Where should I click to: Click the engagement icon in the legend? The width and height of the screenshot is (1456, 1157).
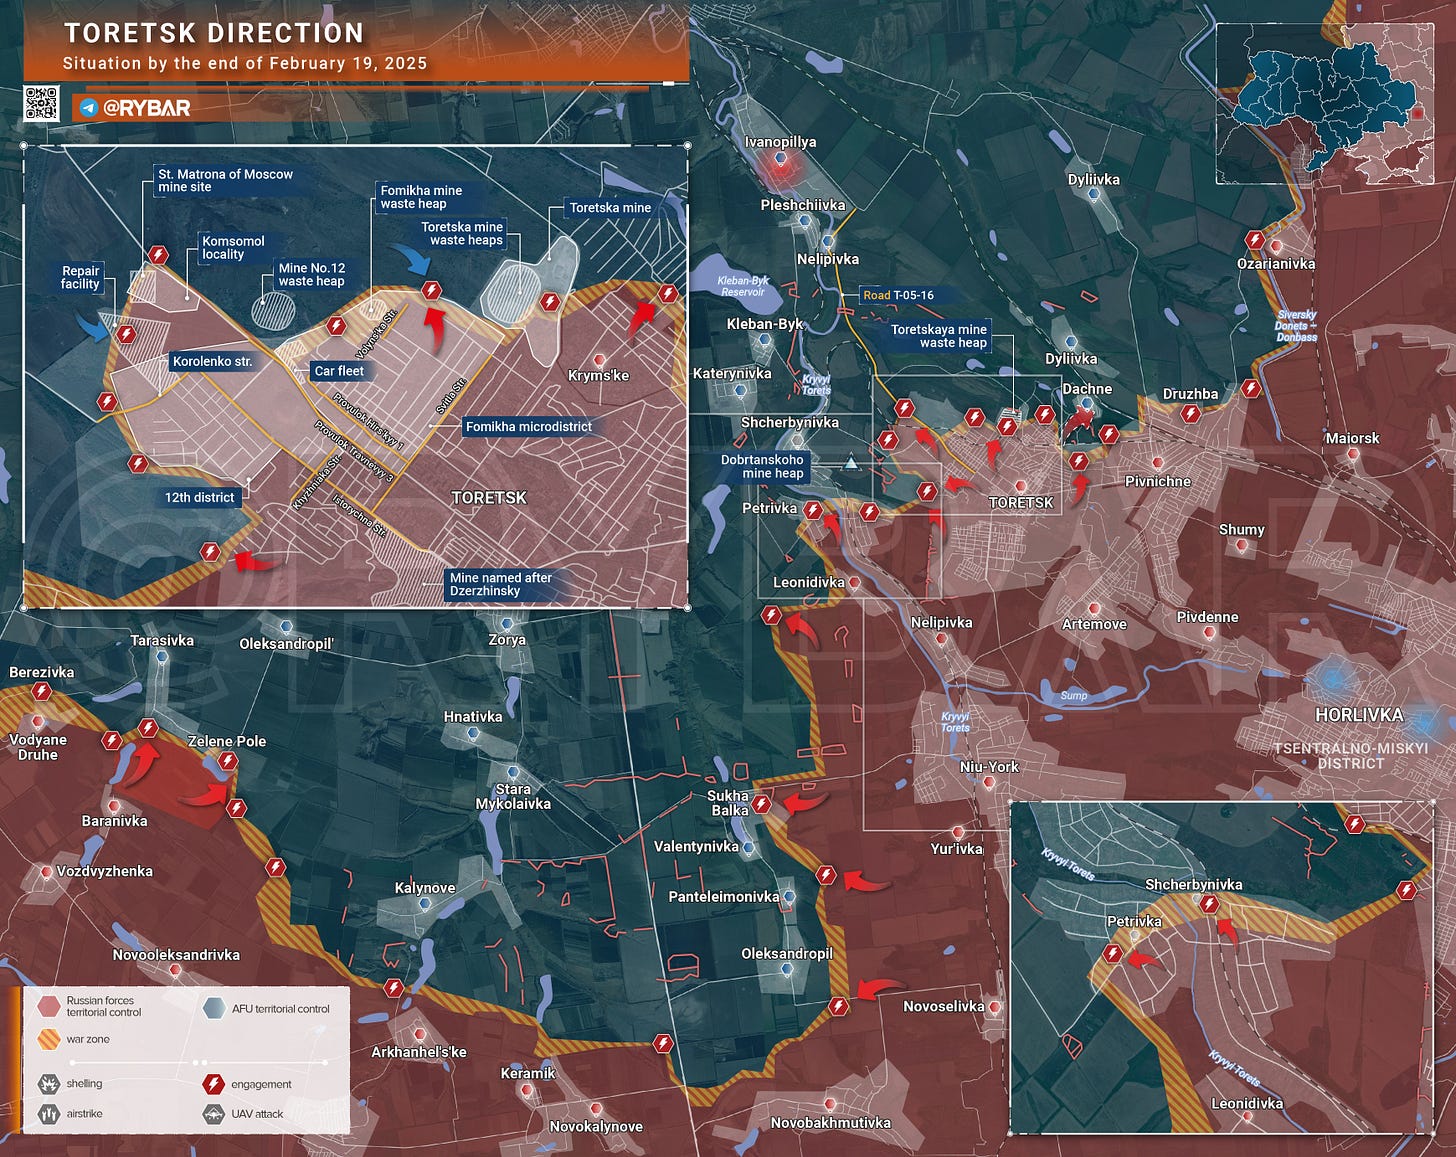tap(213, 1083)
